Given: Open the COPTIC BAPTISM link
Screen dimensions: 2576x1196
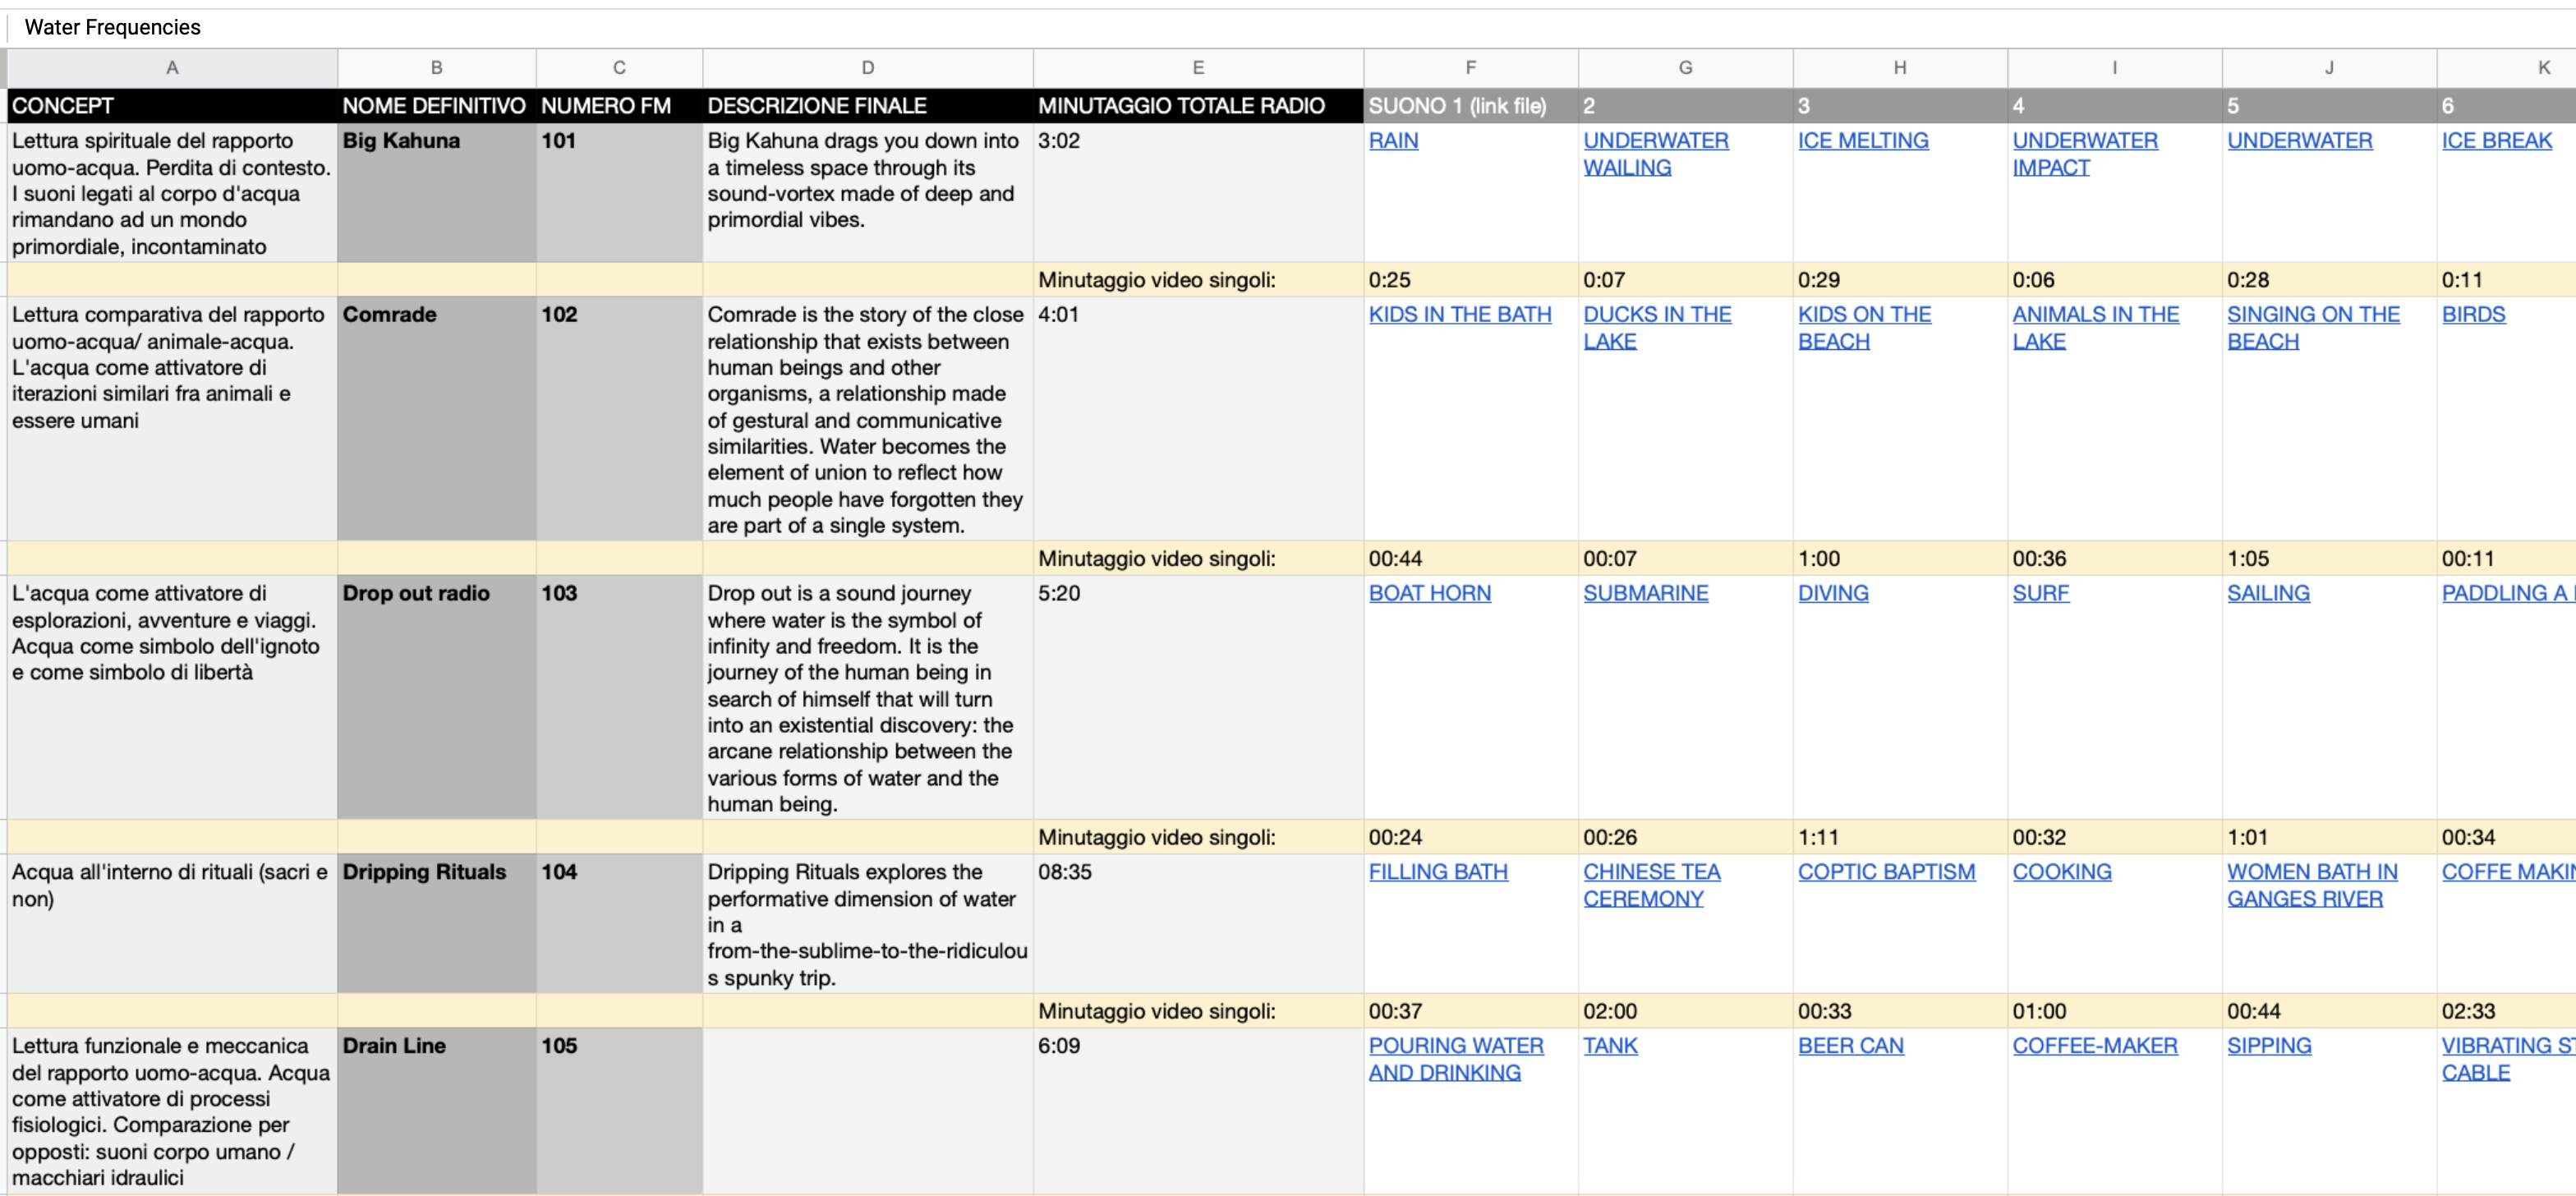Looking at the screenshot, I should click(1886, 872).
